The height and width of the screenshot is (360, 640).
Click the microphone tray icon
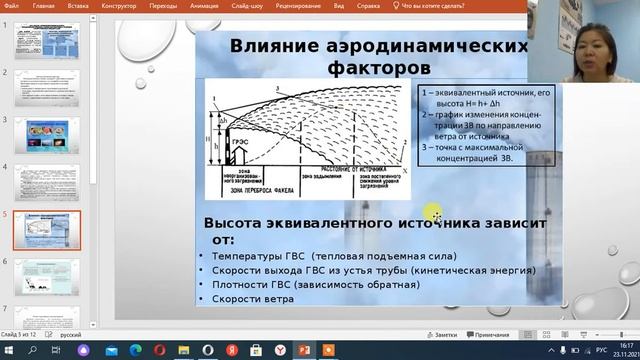[563, 350]
